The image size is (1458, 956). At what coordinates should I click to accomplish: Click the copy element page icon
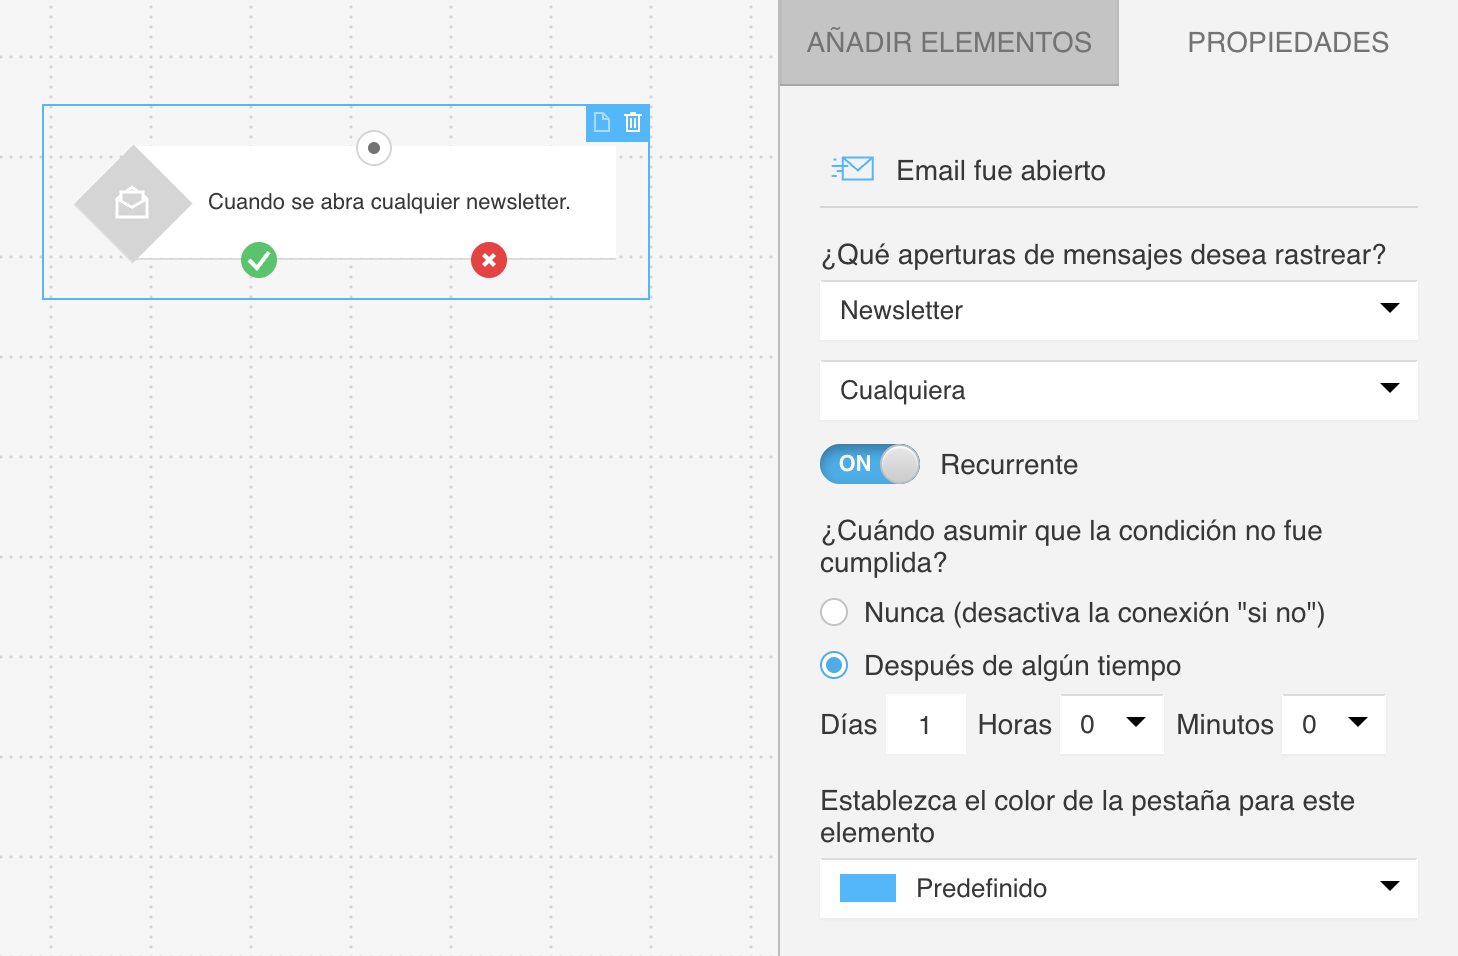[602, 122]
